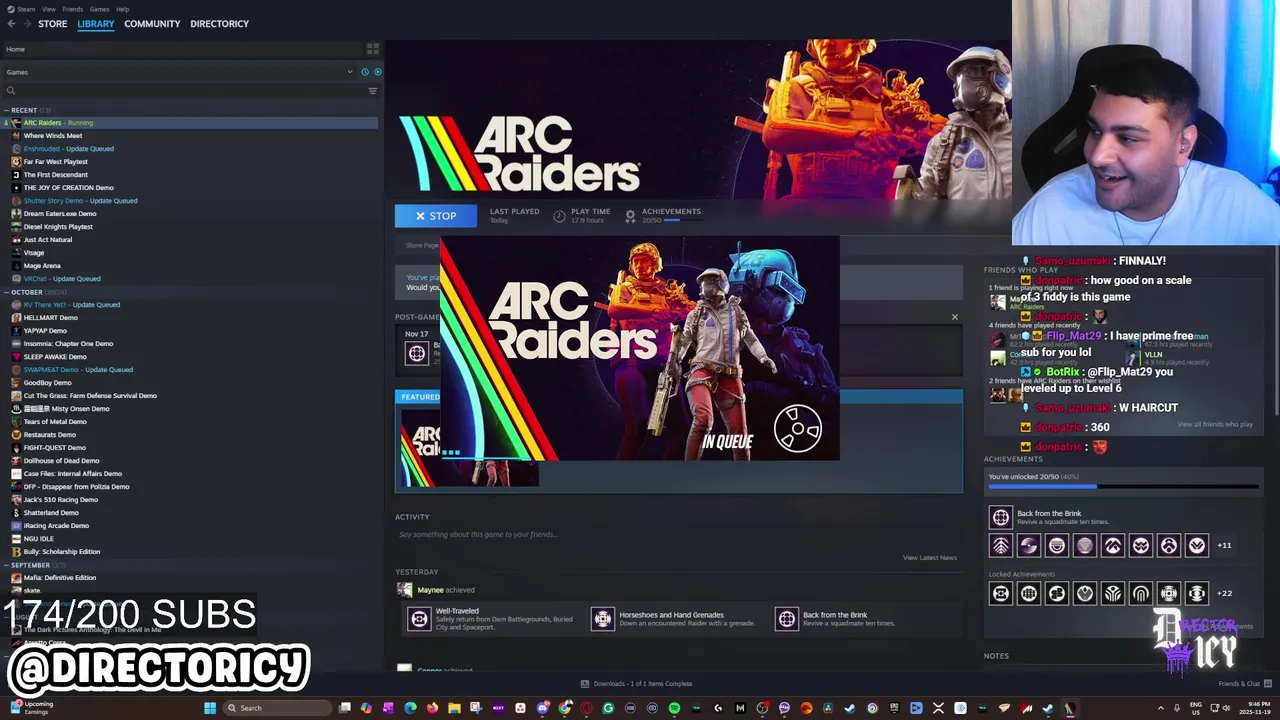
Task: Open the View menu
Action: [x=49, y=9]
